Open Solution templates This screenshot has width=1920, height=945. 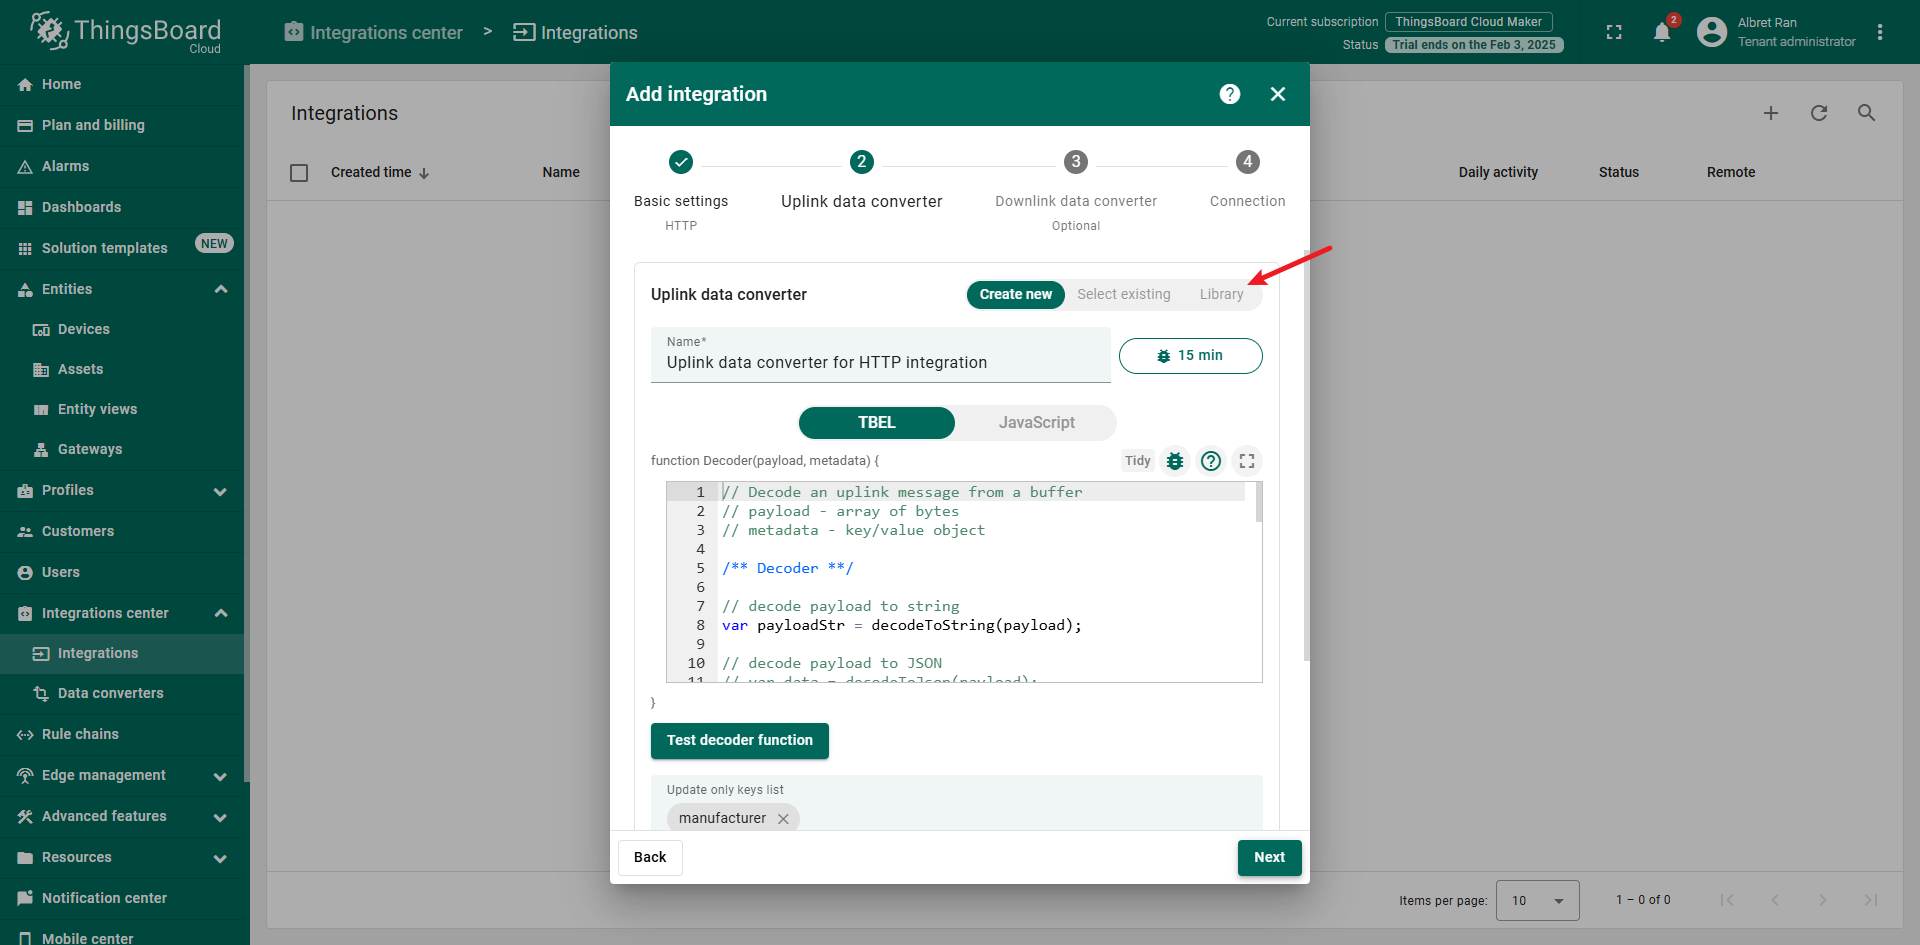(x=121, y=248)
